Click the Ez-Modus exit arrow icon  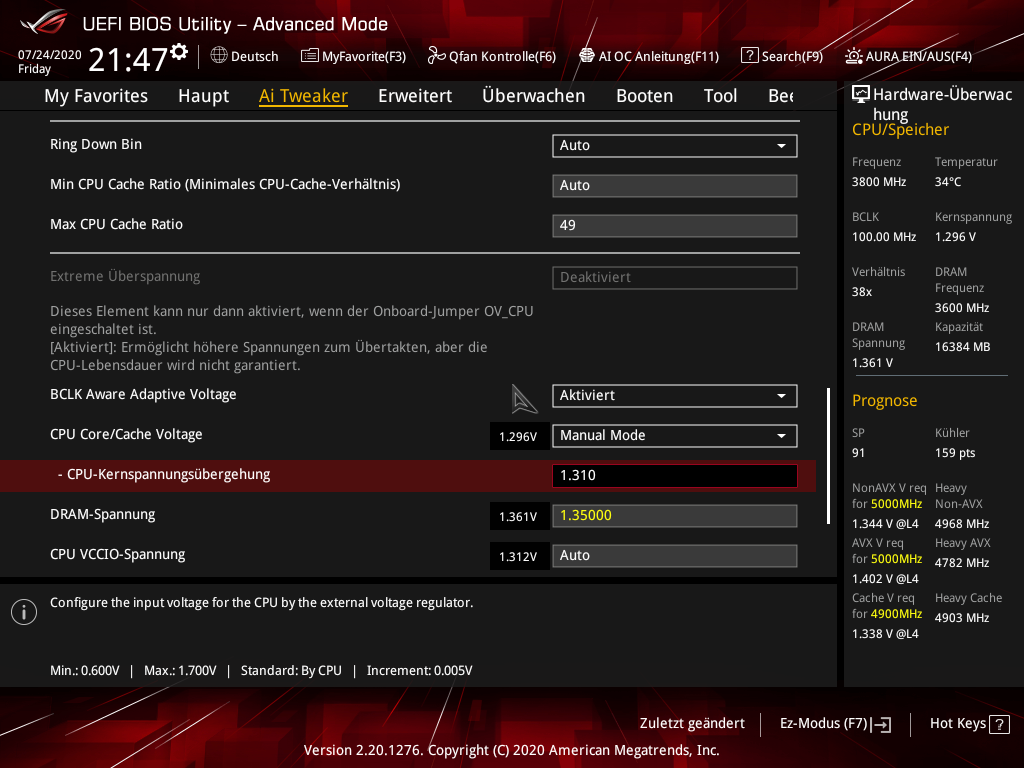[x=882, y=724]
